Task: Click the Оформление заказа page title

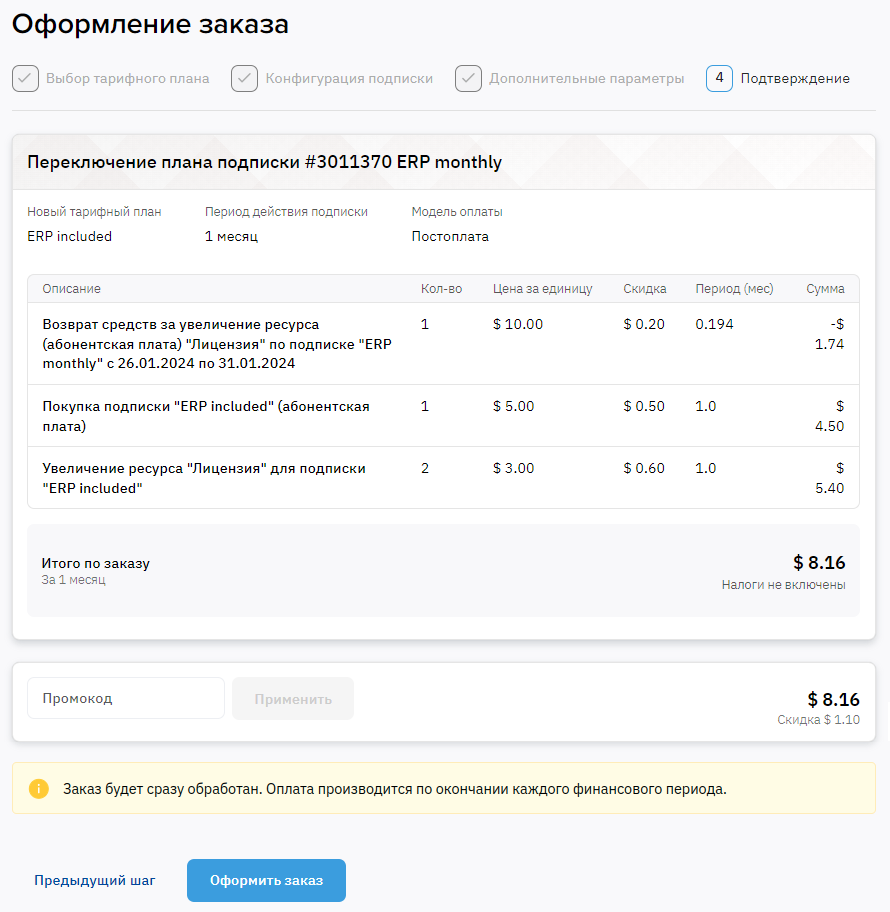Action: pos(150,24)
